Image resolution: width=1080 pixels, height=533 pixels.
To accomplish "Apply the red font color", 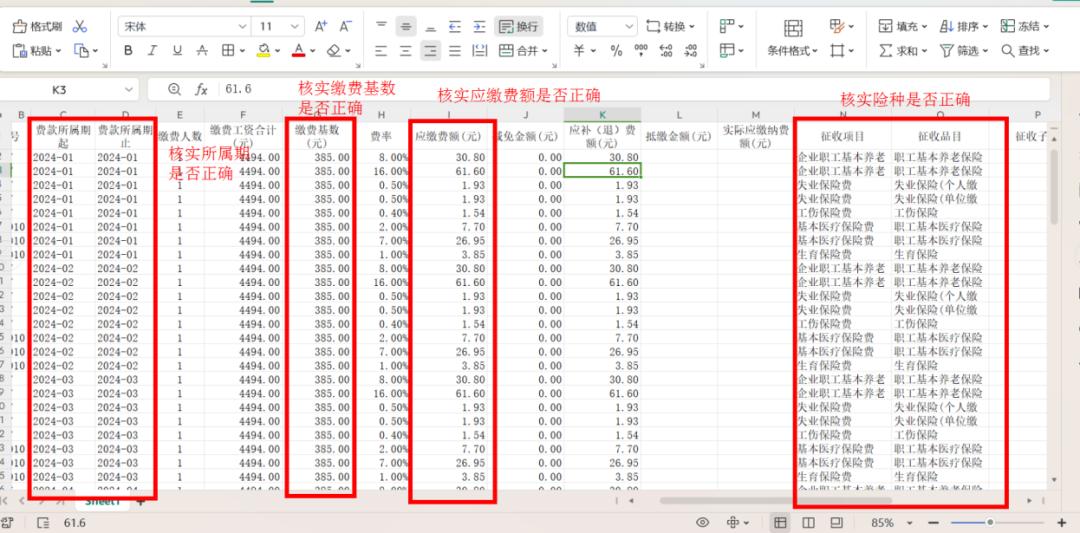I will [x=298, y=50].
